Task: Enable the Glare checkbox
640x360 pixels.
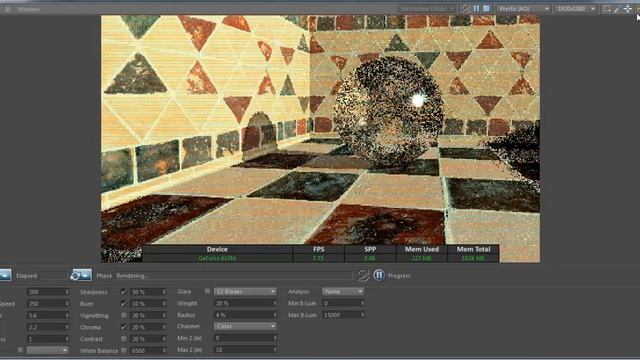Action: coord(207,291)
